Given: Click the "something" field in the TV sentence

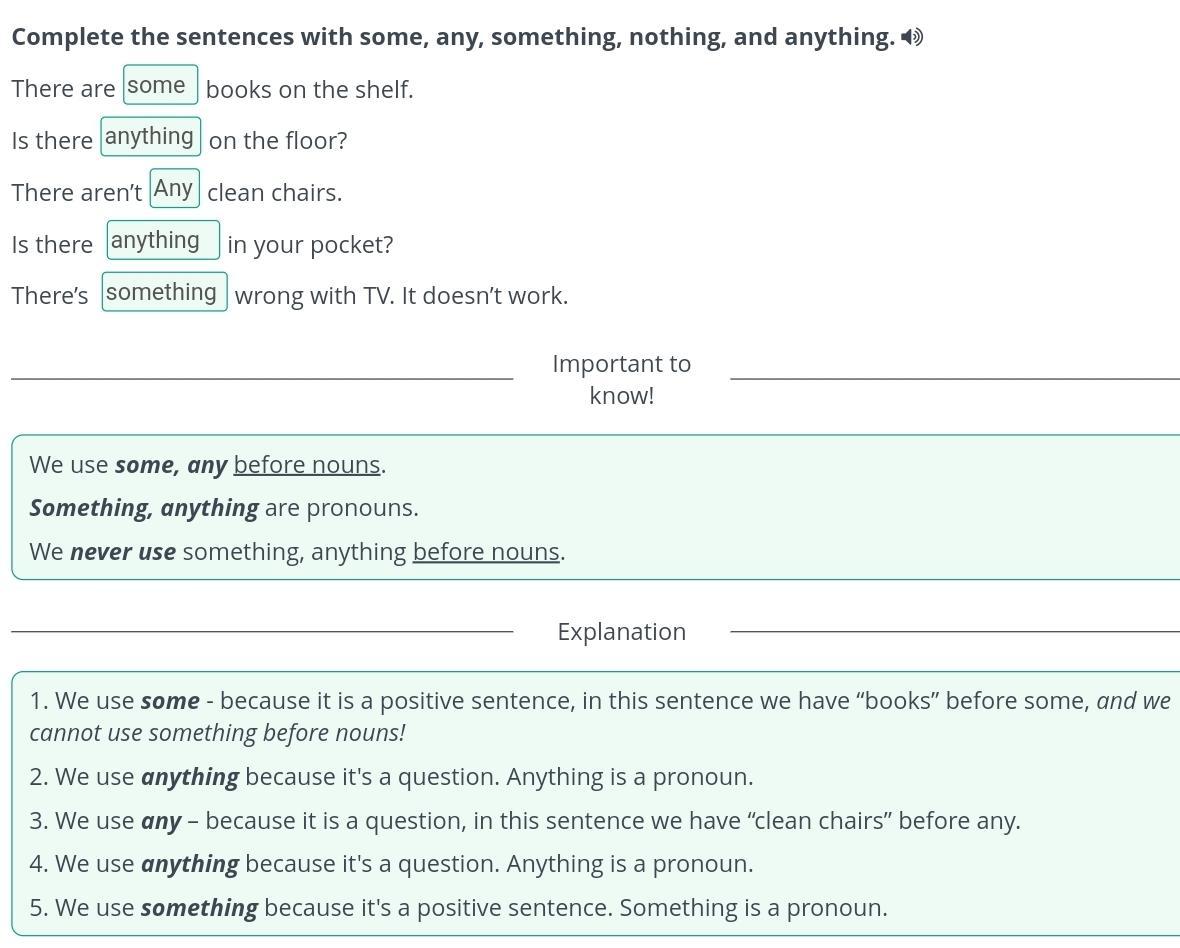Looking at the screenshot, I should click(x=164, y=292).
